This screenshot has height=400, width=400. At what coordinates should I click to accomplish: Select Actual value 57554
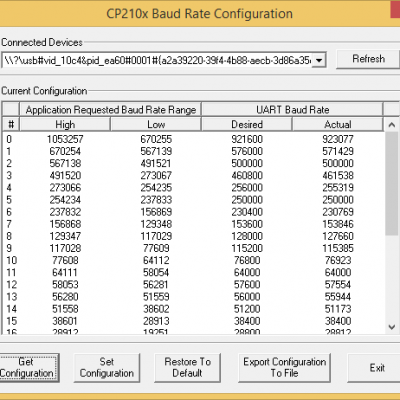tap(338, 285)
